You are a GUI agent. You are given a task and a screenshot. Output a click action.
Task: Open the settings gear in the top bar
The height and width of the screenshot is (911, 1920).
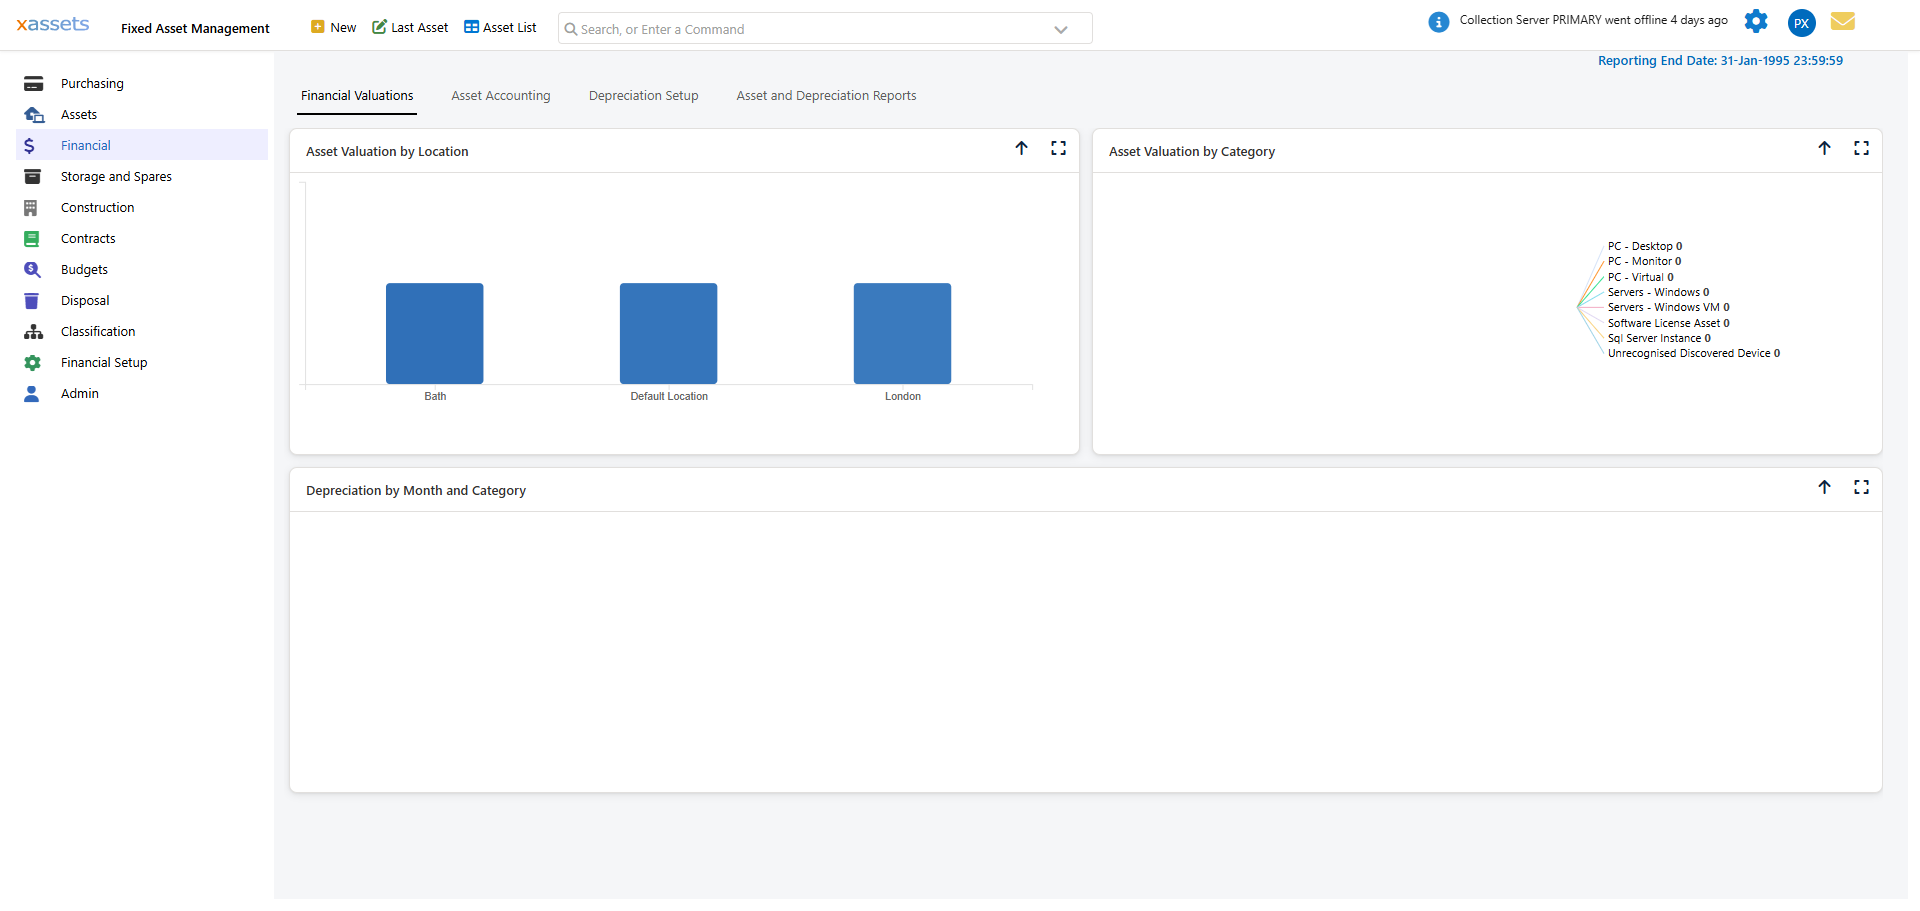coord(1757,21)
